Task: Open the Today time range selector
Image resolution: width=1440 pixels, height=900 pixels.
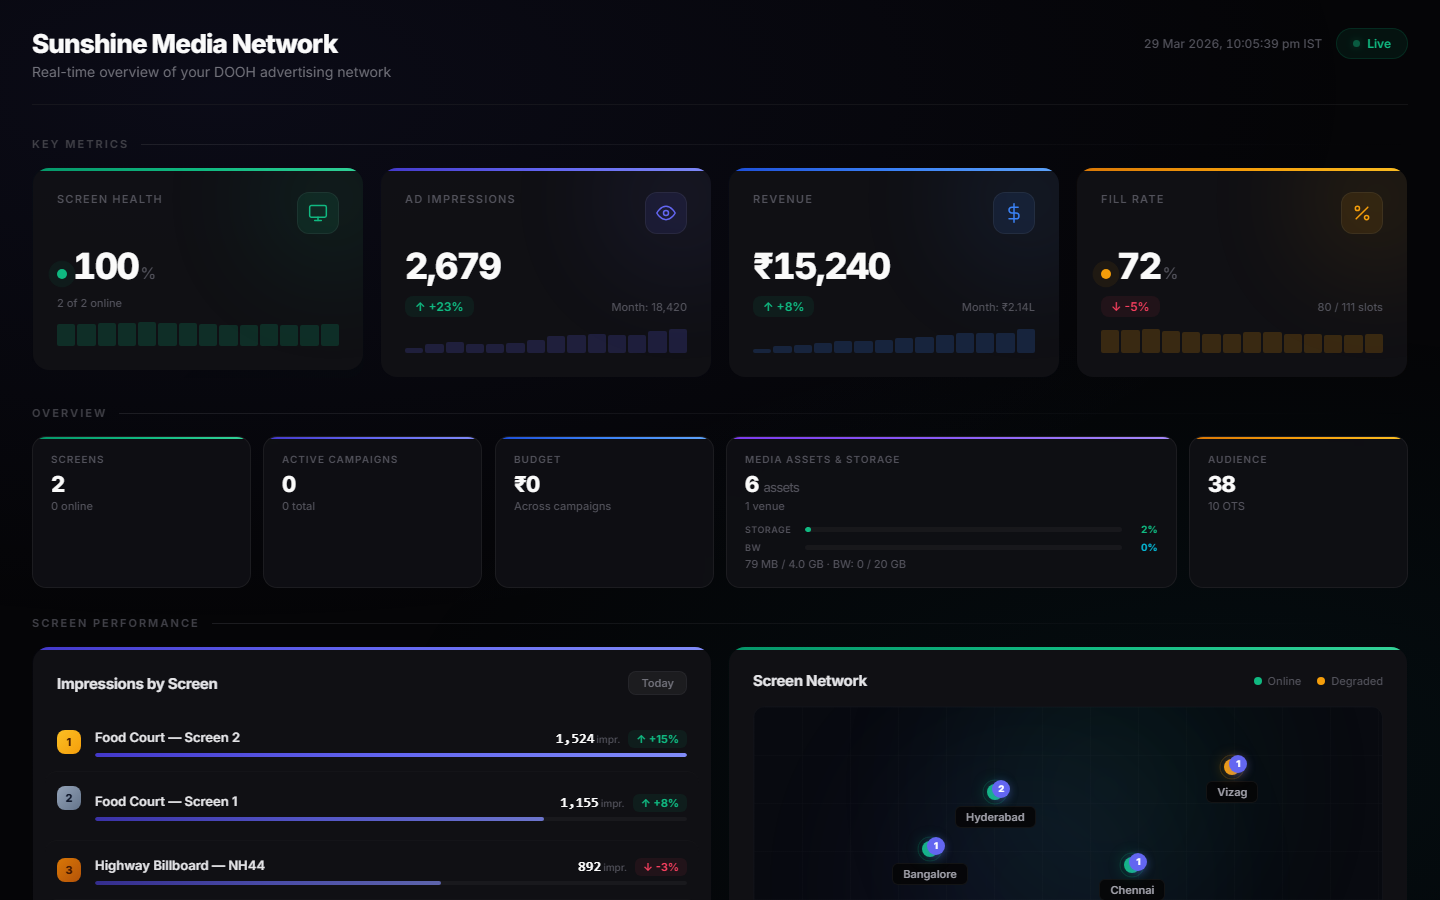Action: [x=657, y=683]
